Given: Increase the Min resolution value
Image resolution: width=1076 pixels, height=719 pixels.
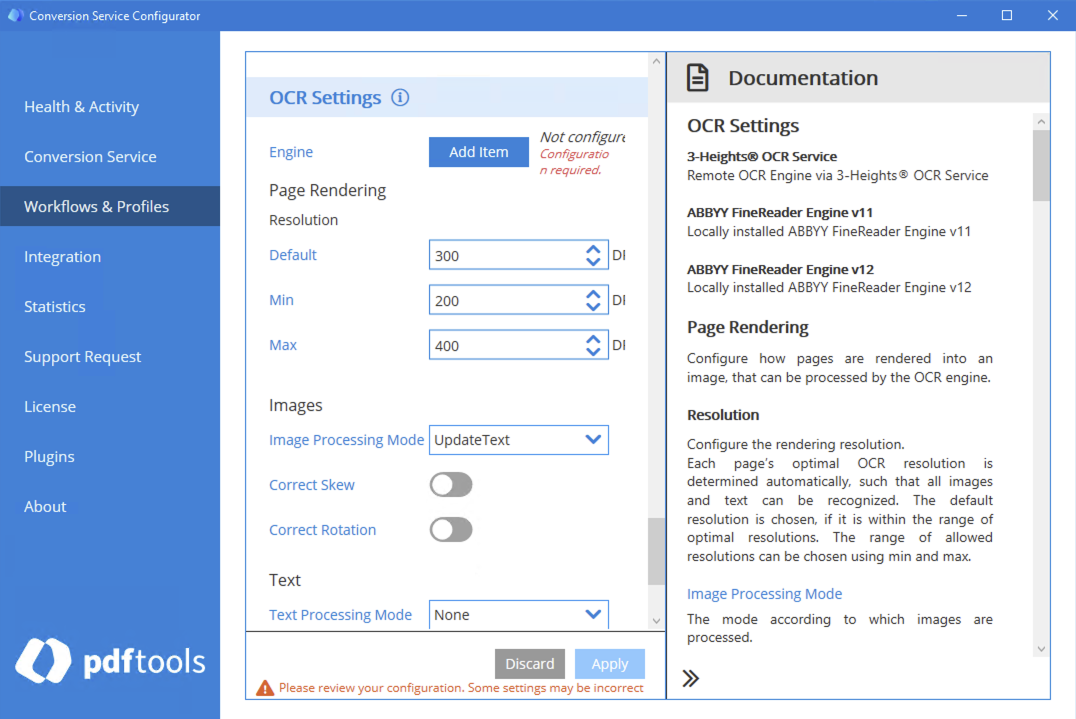Looking at the screenshot, I should click(x=593, y=294).
